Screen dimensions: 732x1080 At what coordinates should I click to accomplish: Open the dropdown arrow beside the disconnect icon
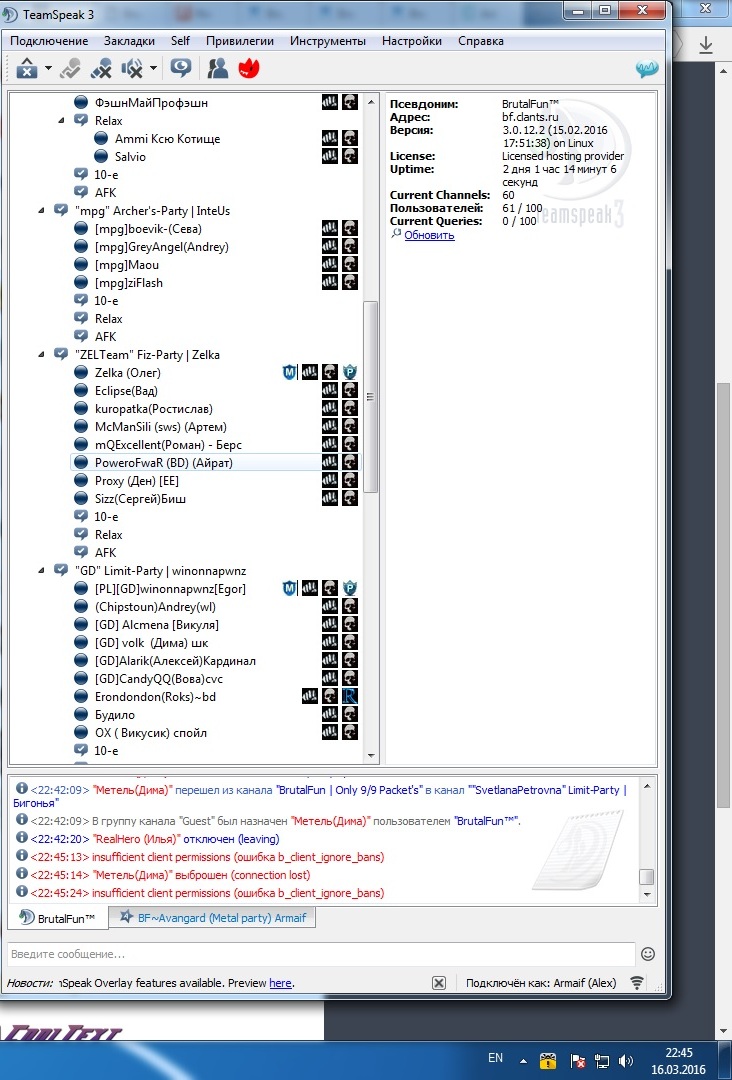[48, 68]
